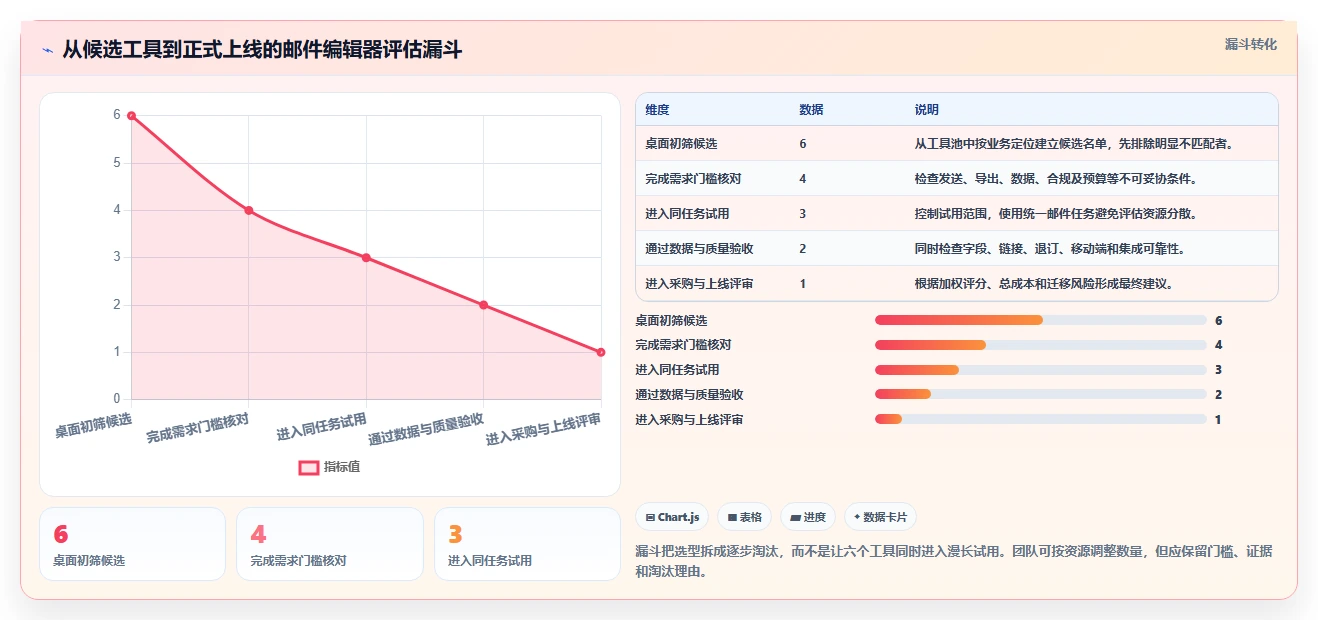The width and height of the screenshot is (1318, 620).
Task: Click the table value 1 in the 进入采购与上线评审 row
Action: [803, 284]
